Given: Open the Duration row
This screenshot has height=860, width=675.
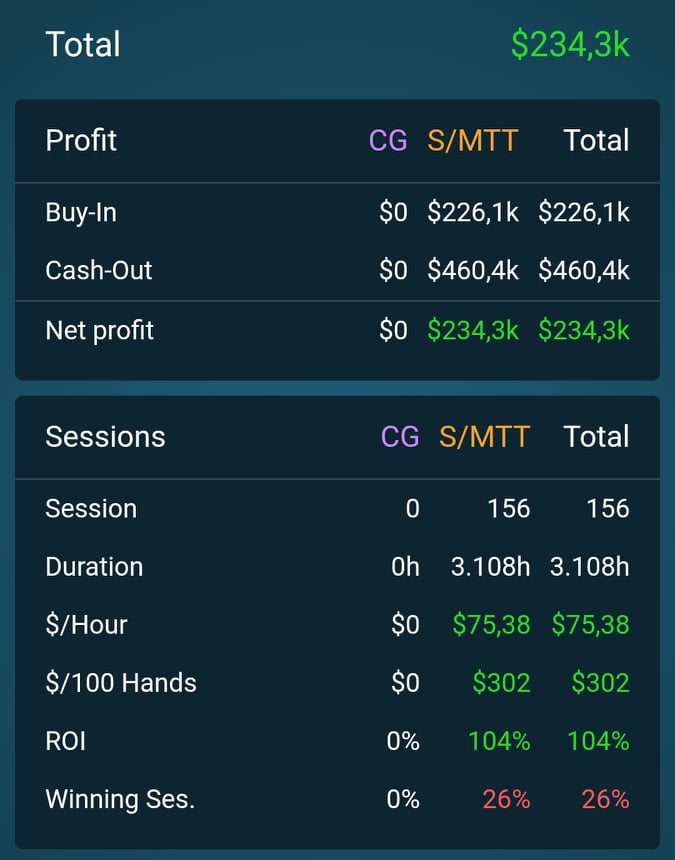Looking at the screenshot, I should pyautogui.click(x=337, y=567).
